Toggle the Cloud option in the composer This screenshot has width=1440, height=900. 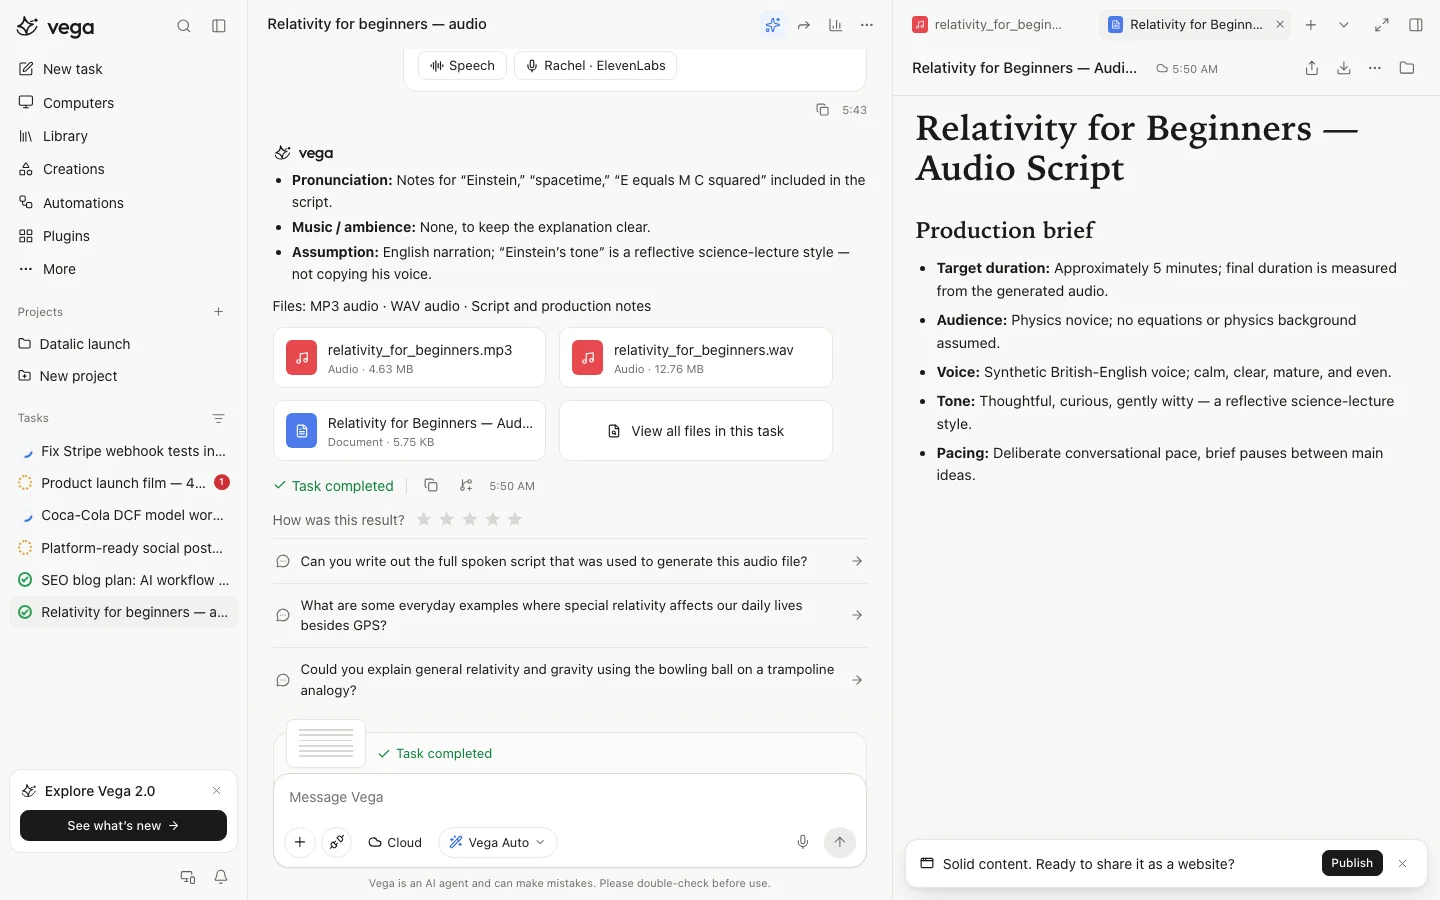pyautogui.click(x=395, y=843)
